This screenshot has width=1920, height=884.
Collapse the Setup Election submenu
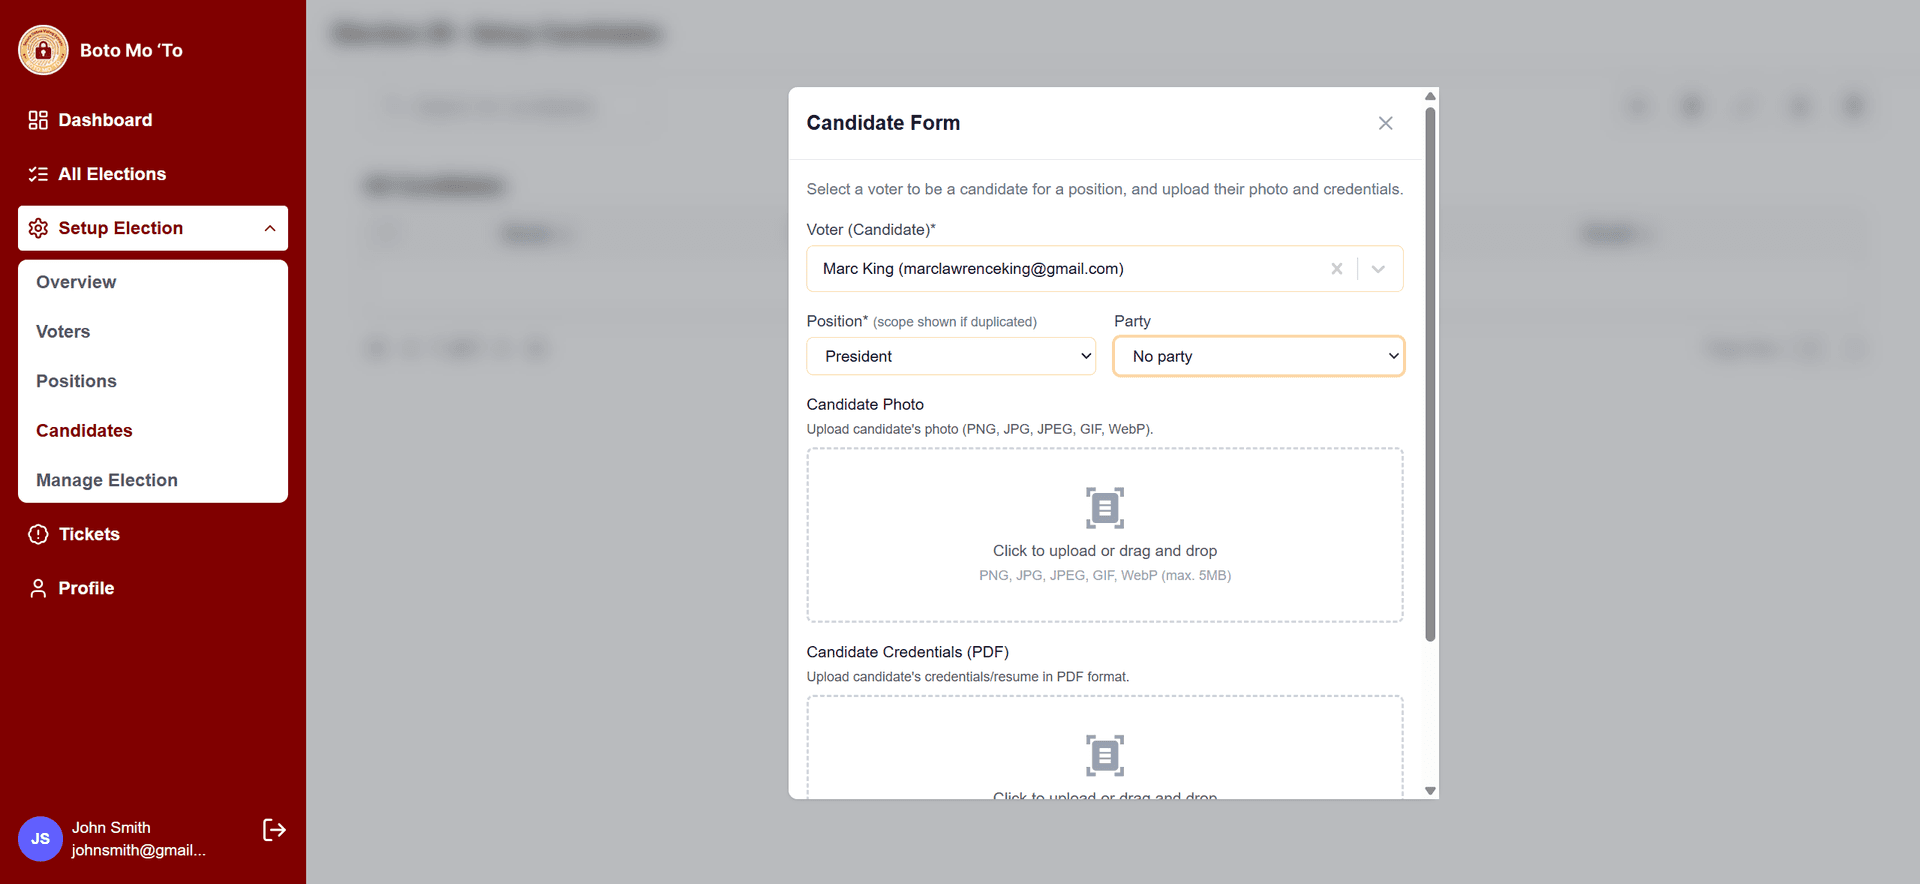tap(270, 228)
